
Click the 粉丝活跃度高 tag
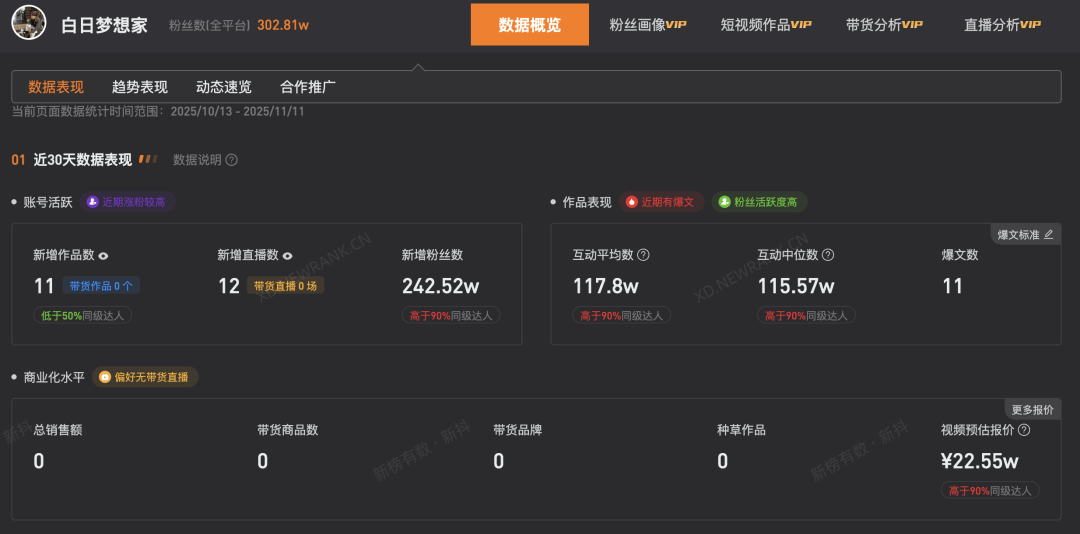click(759, 202)
